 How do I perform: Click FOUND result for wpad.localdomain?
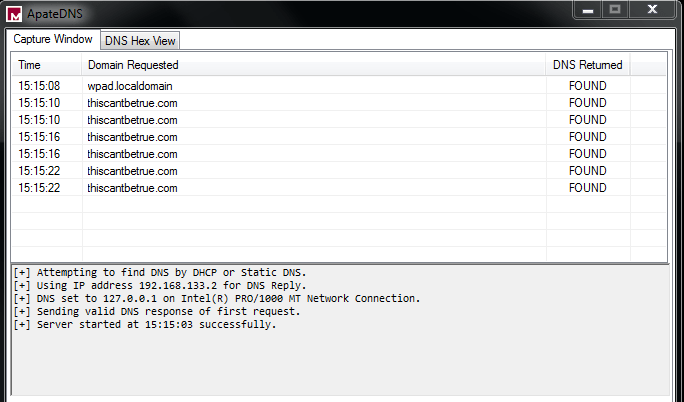587,86
